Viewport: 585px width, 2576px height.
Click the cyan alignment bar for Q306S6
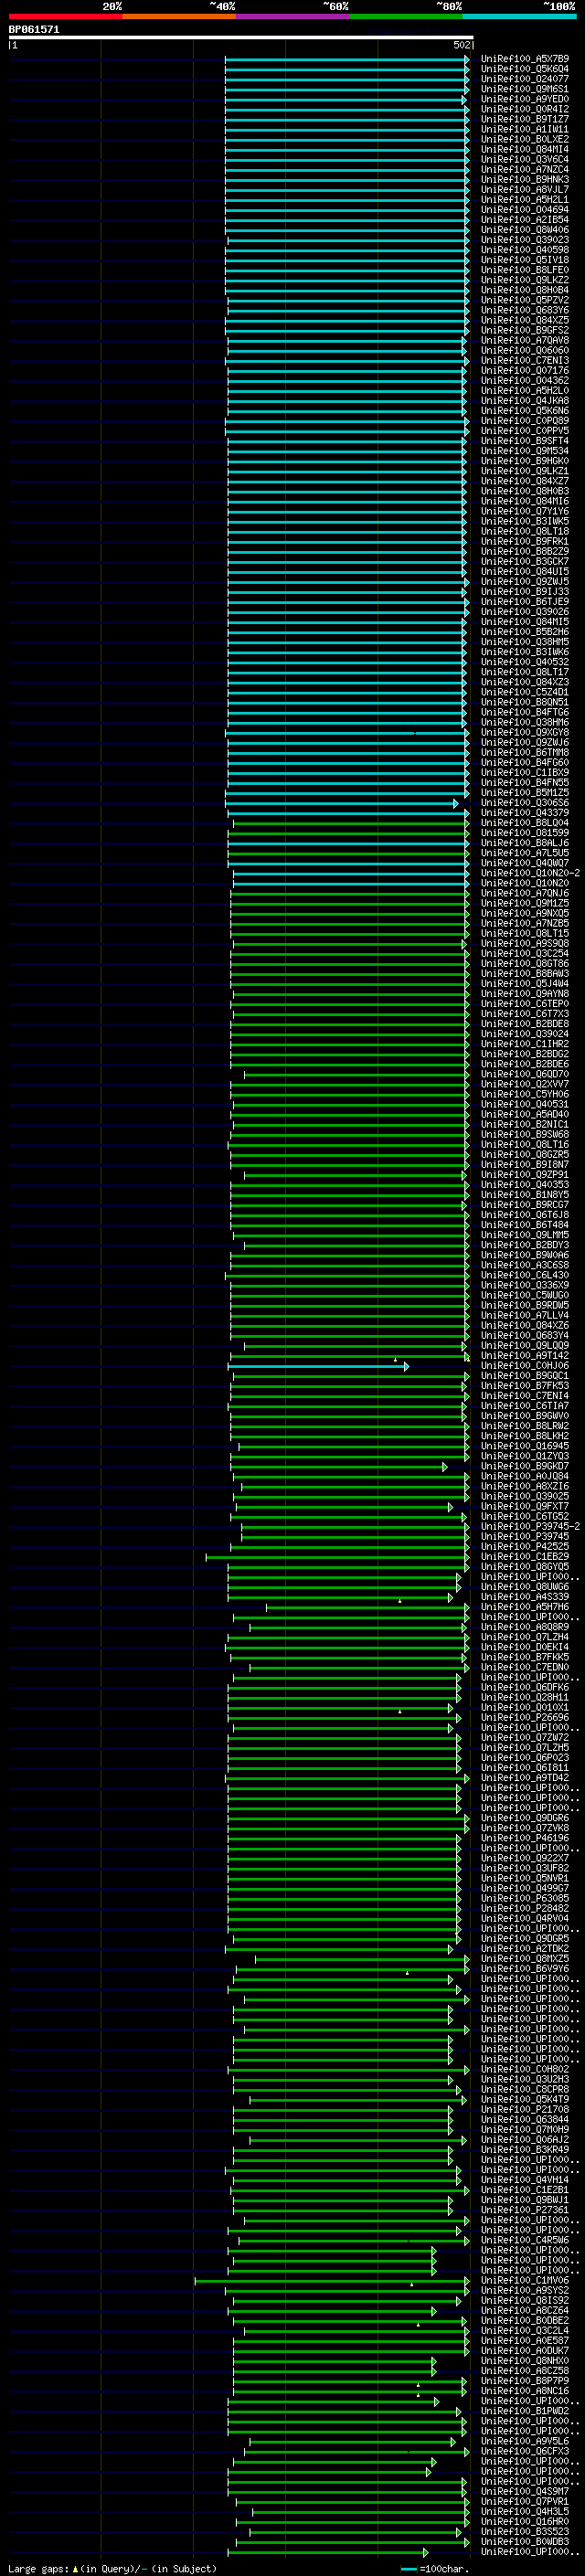click(x=342, y=804)
